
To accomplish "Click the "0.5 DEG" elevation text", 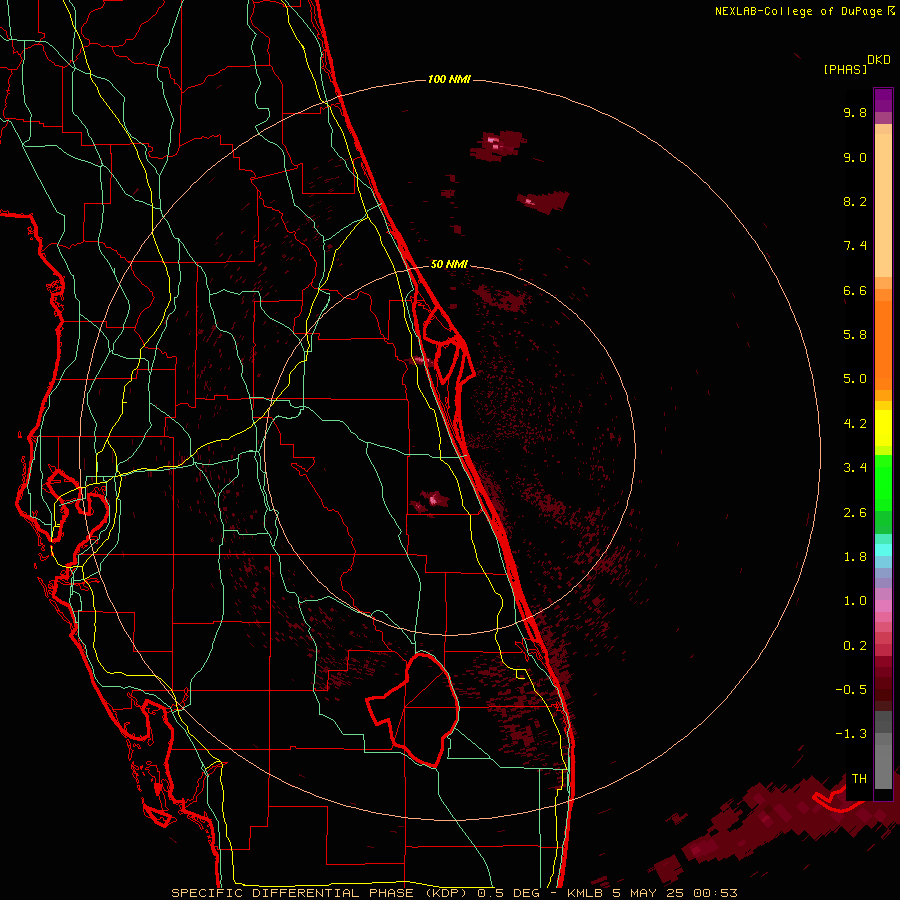I will 510,893.
